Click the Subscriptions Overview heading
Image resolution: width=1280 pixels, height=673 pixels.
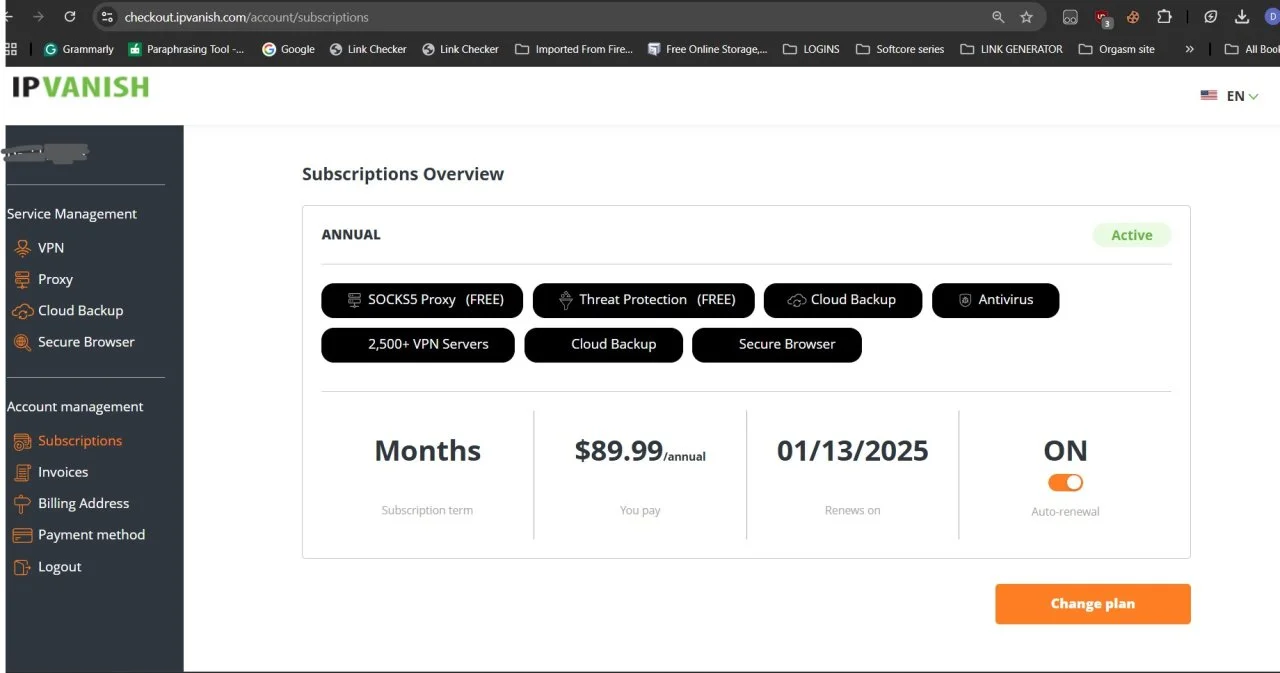(x=403, y=174)
